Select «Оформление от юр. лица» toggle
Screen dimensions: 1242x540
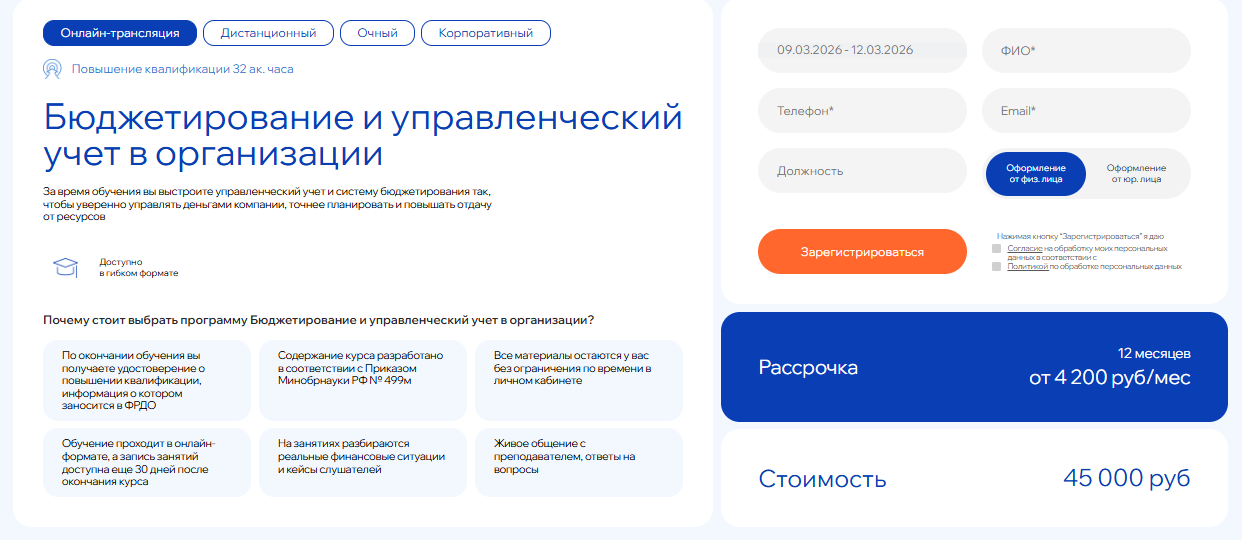click(x=1135, y=174)
